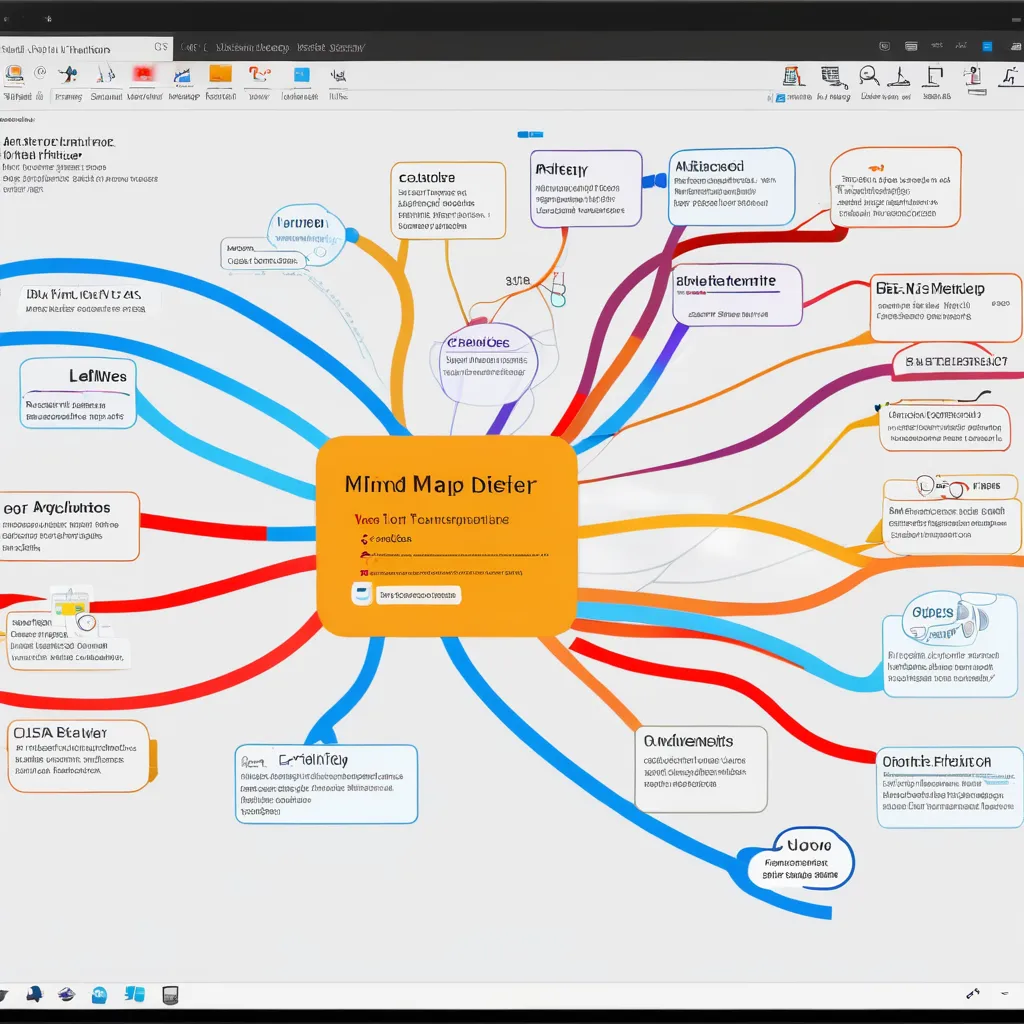Image resolution: width=1024 pixels, height=1024 pixels.
Task: Click the small dark scribble icon in the left toolbar
Action: point(338,76)
